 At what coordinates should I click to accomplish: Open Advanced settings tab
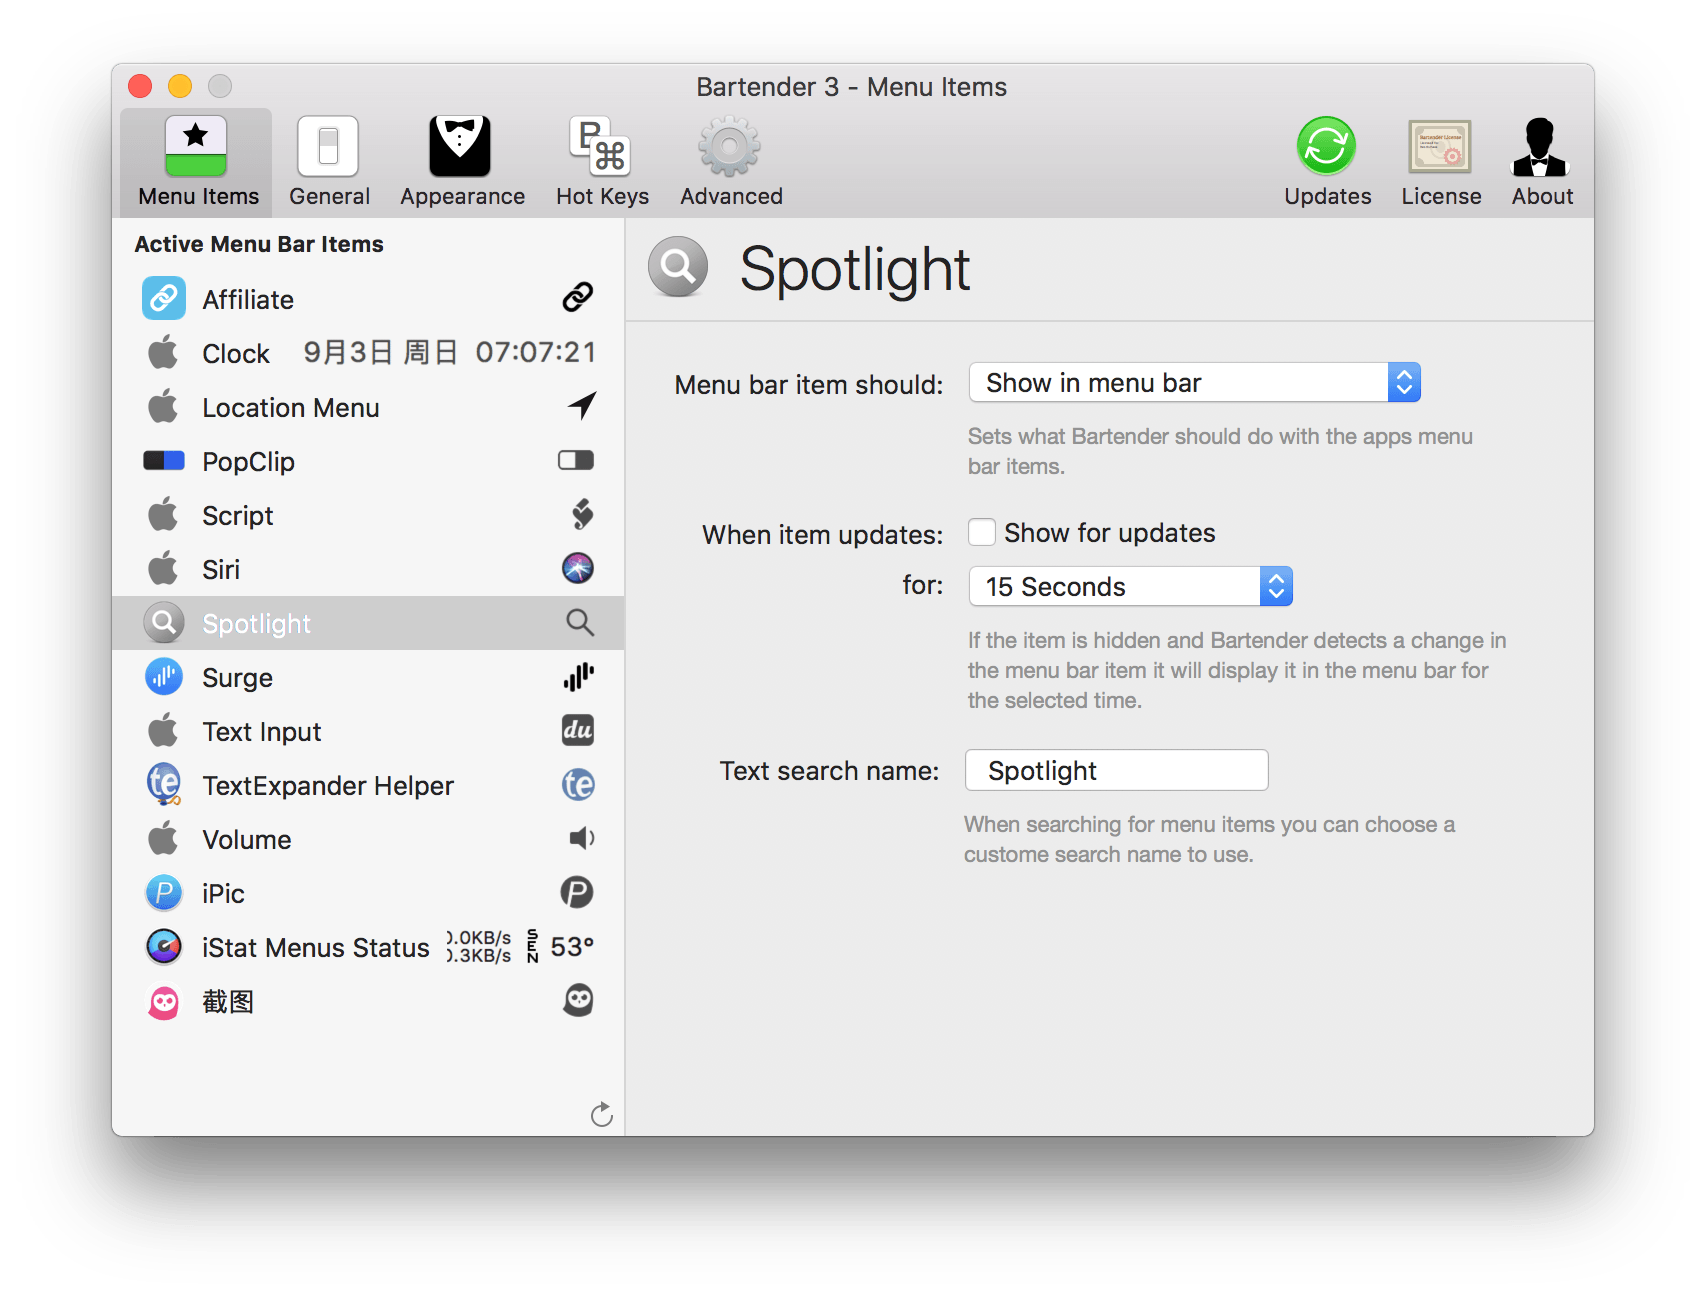coord(731,162)
